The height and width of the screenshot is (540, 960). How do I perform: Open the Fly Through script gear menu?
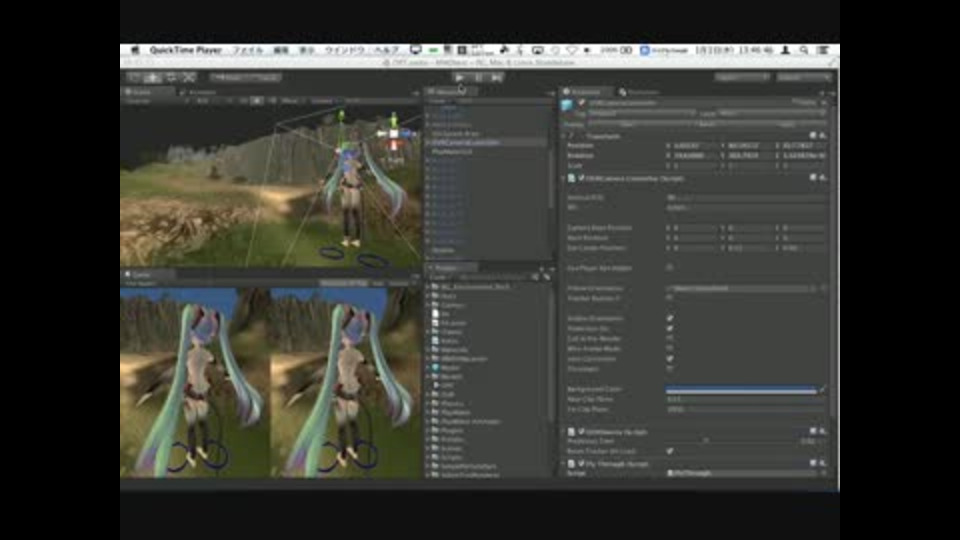[x=823, y=463]
